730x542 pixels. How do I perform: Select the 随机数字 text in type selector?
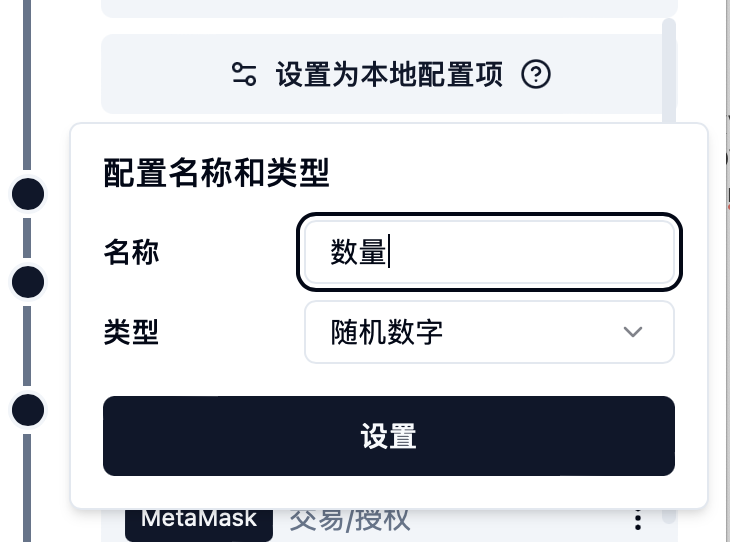(387, 332)
